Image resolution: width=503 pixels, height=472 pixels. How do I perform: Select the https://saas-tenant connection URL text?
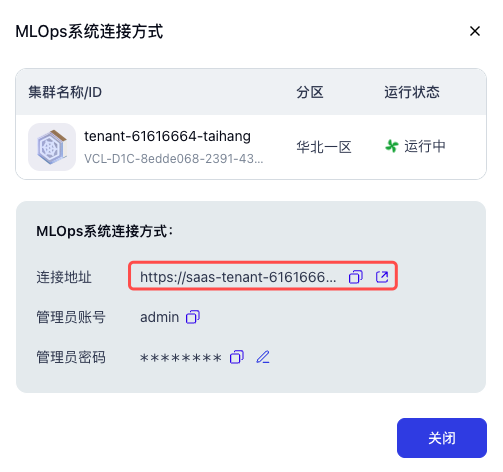pos(238,277)
